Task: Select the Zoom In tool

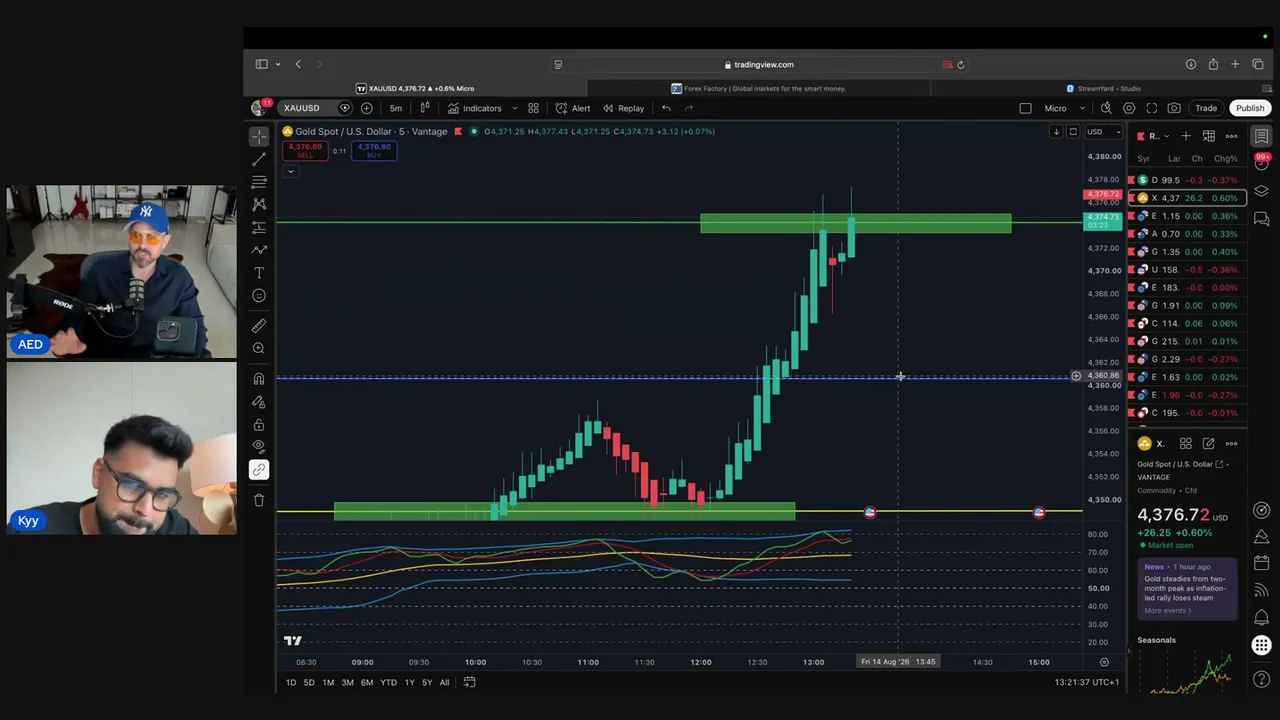Action: [259, 348]
